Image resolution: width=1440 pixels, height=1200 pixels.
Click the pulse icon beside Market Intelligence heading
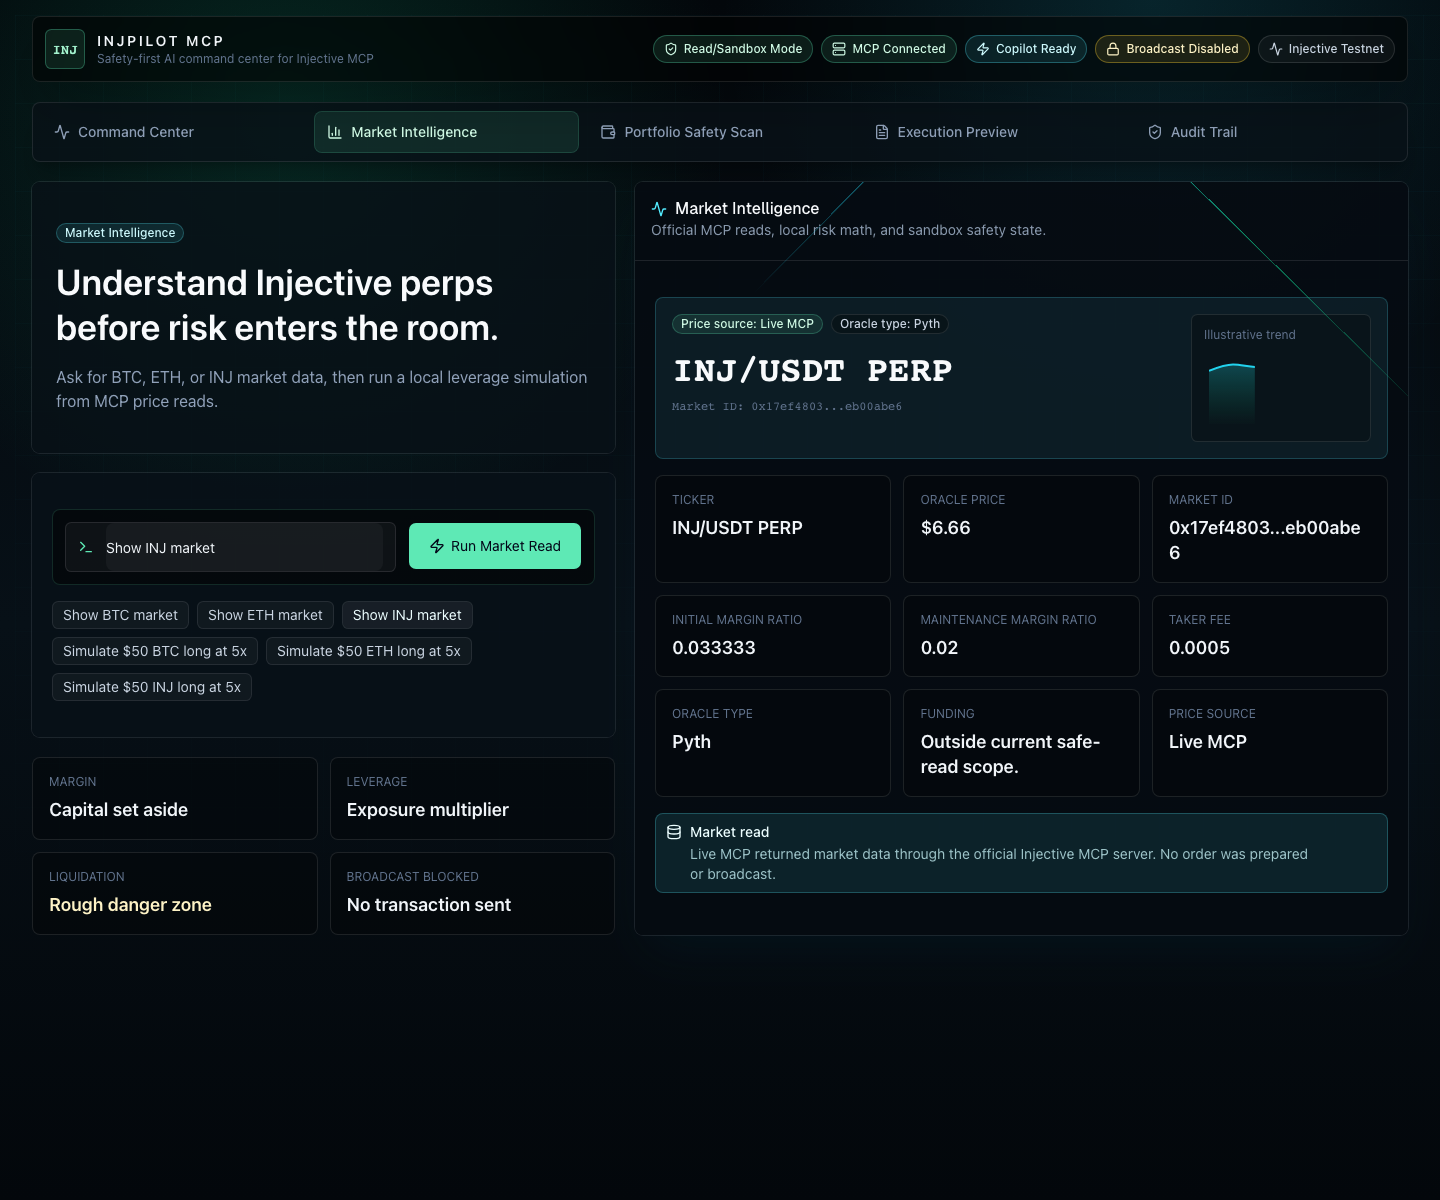point(659,209)
